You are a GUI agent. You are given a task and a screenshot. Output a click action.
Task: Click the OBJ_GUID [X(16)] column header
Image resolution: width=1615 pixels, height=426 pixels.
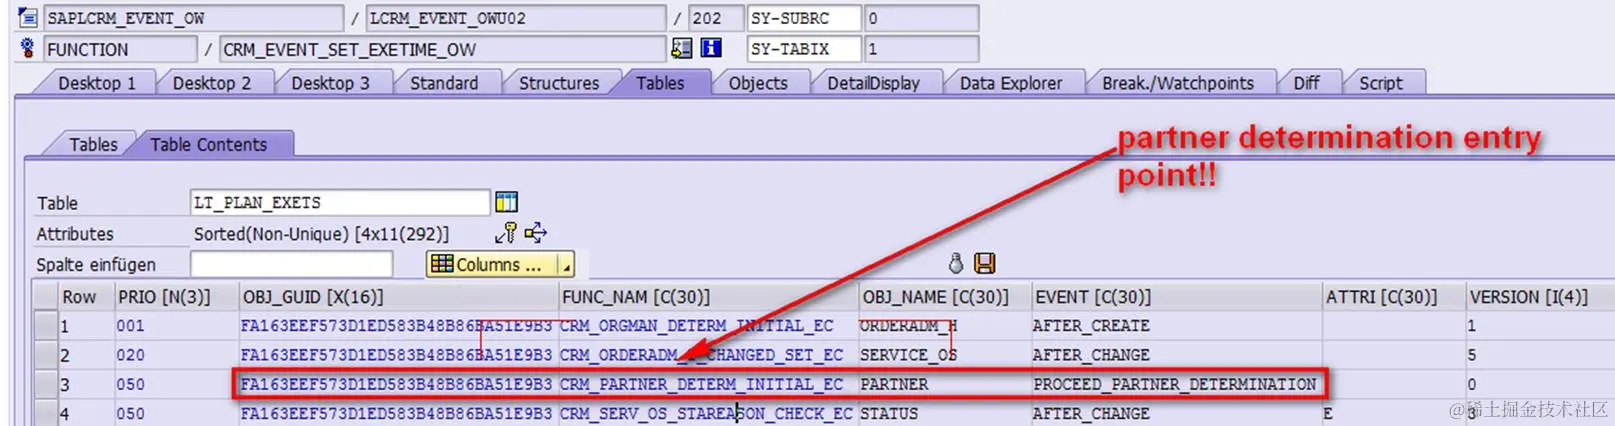399,297
